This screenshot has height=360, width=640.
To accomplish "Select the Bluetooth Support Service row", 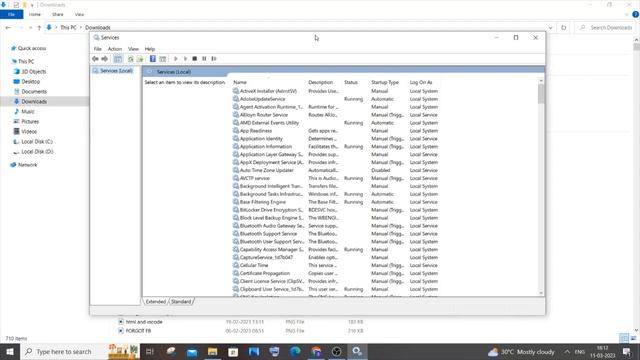I will click(x=336, y=234).
